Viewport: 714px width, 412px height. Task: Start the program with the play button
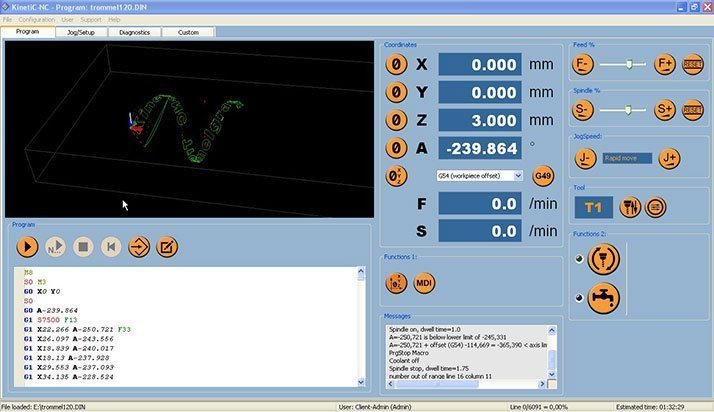pos(28,246)
